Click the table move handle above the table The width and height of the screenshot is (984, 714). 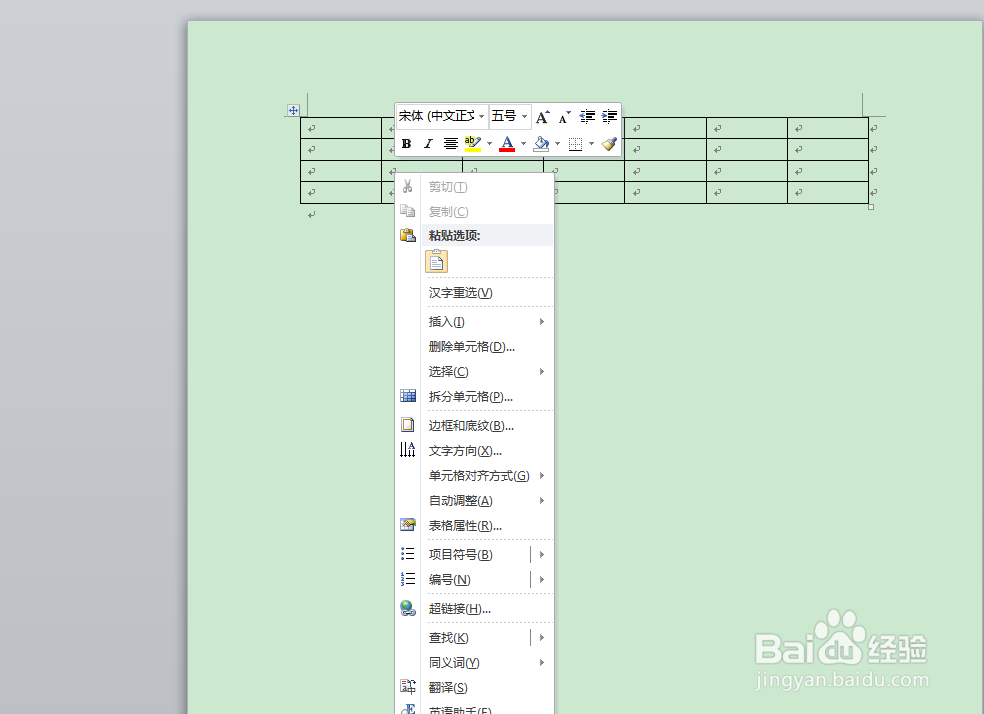pos(292,110)
